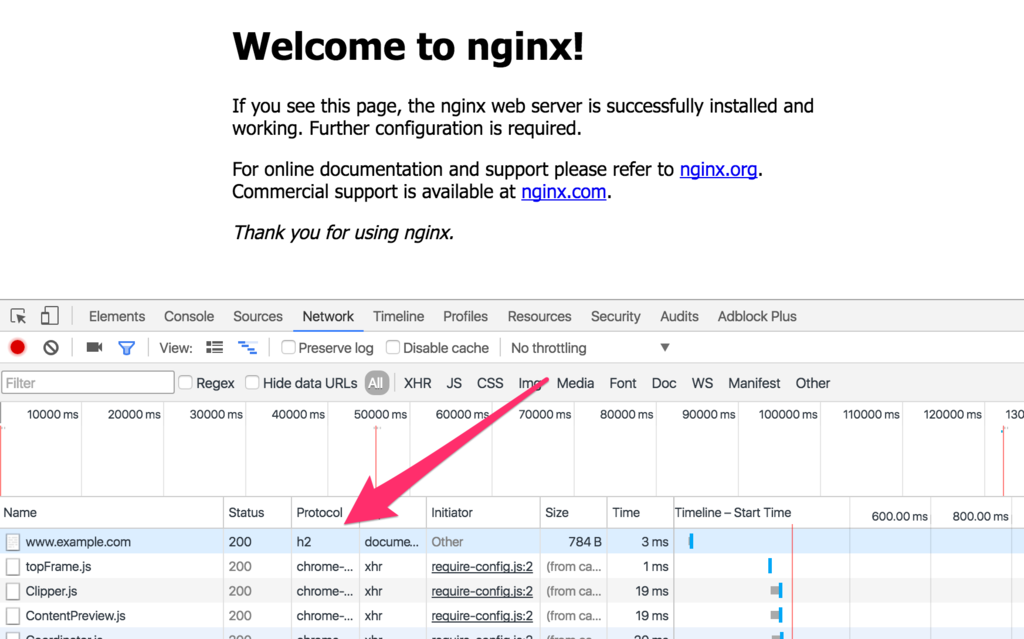This screenshot has width=1024, height=639.
Task: Switch view to detailed request rows
Action: point(214,347)
